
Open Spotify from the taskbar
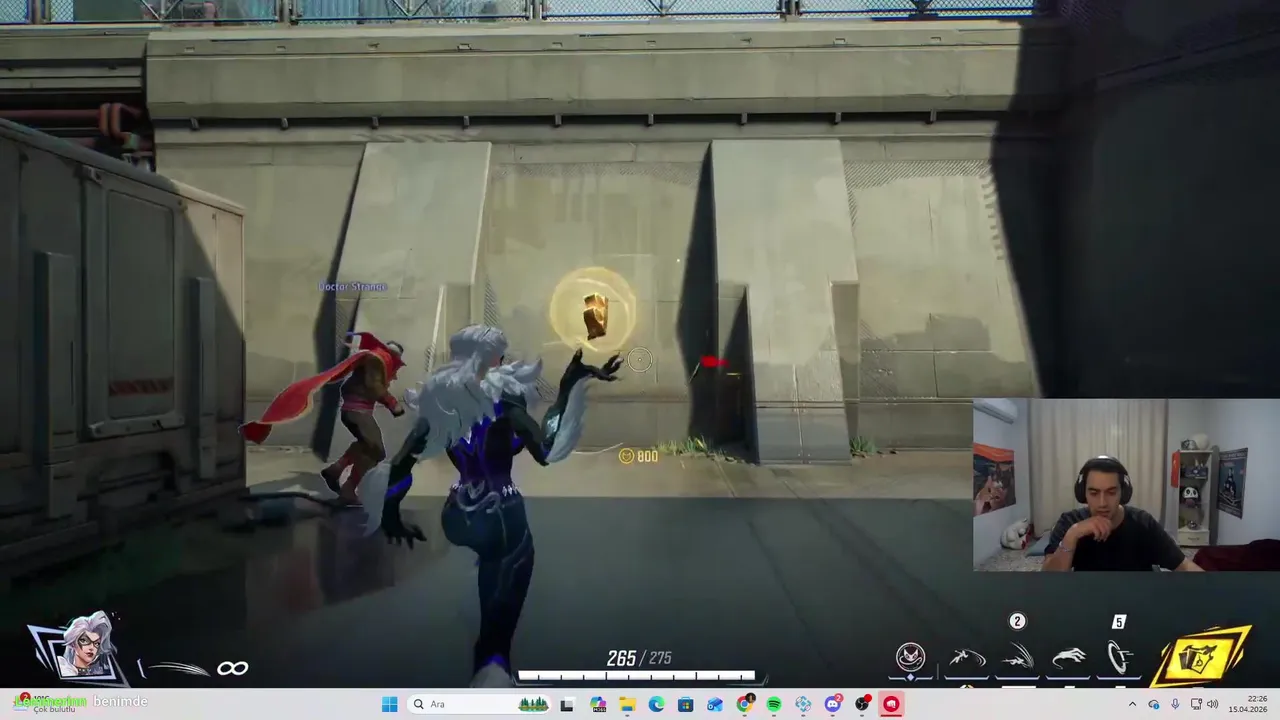(x=774, y=704)
